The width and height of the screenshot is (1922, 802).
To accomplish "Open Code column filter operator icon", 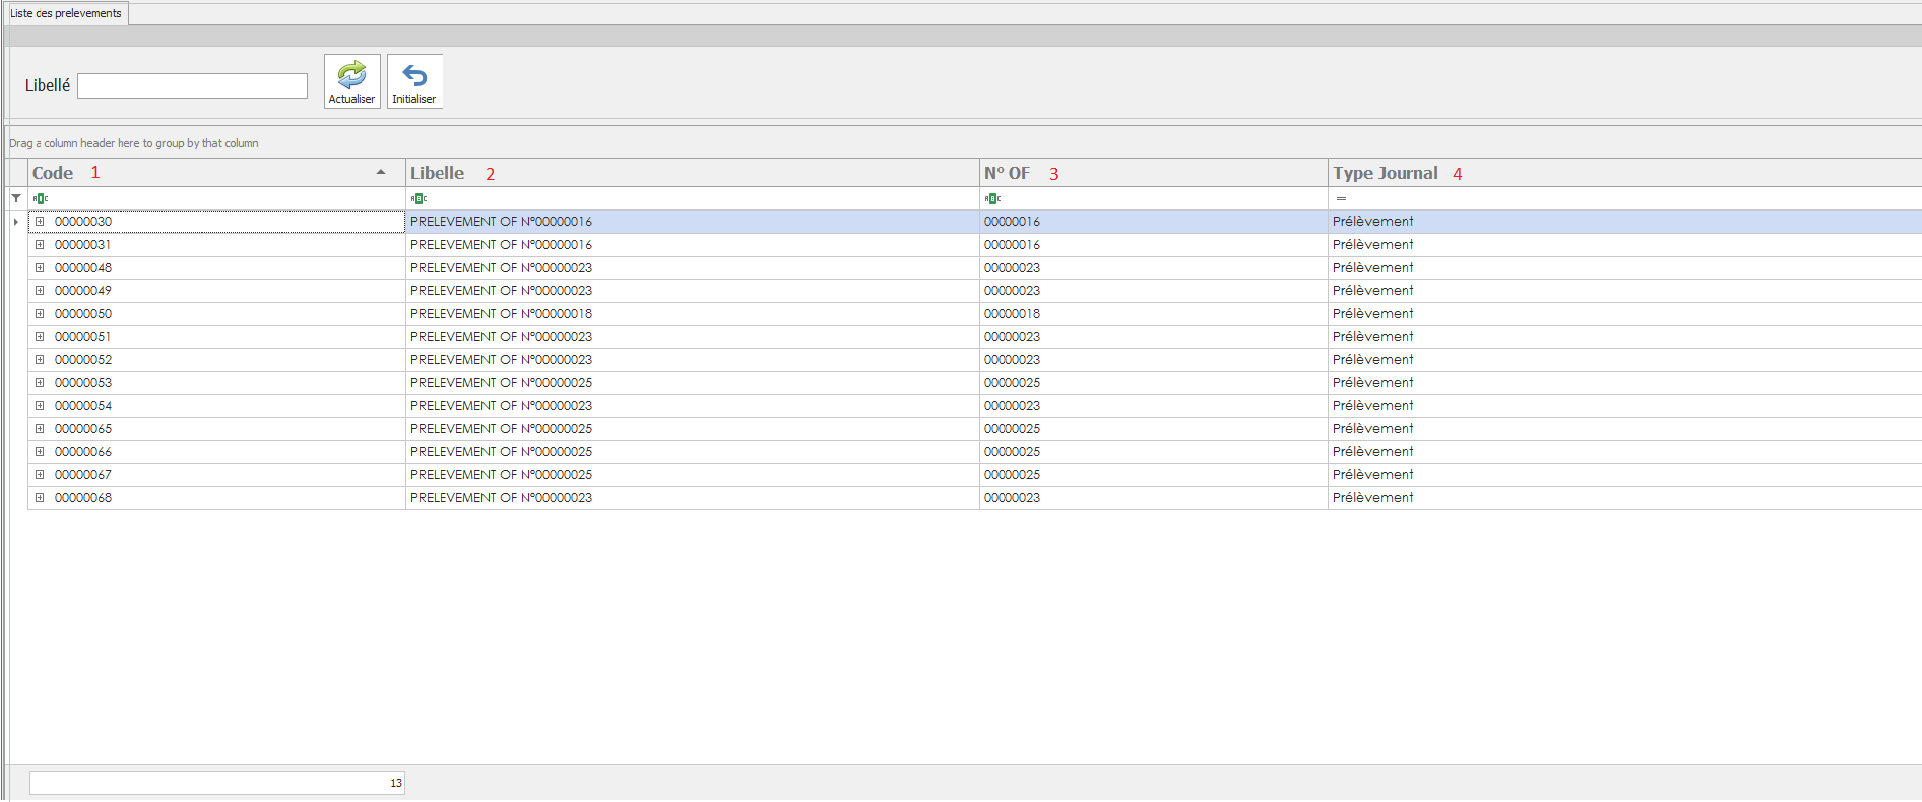I will pyautogui.click(x=40, y=198).
